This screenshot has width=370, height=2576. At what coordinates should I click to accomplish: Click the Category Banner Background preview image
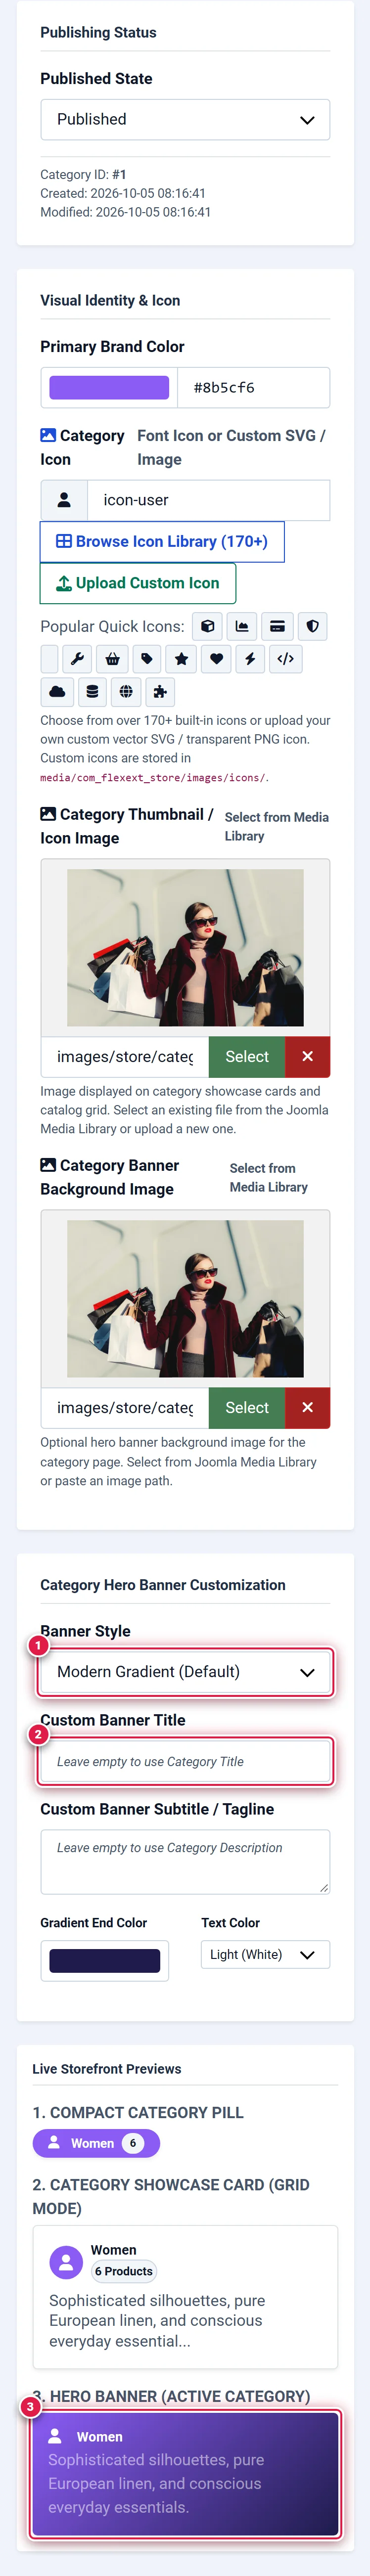point(185,1298)
